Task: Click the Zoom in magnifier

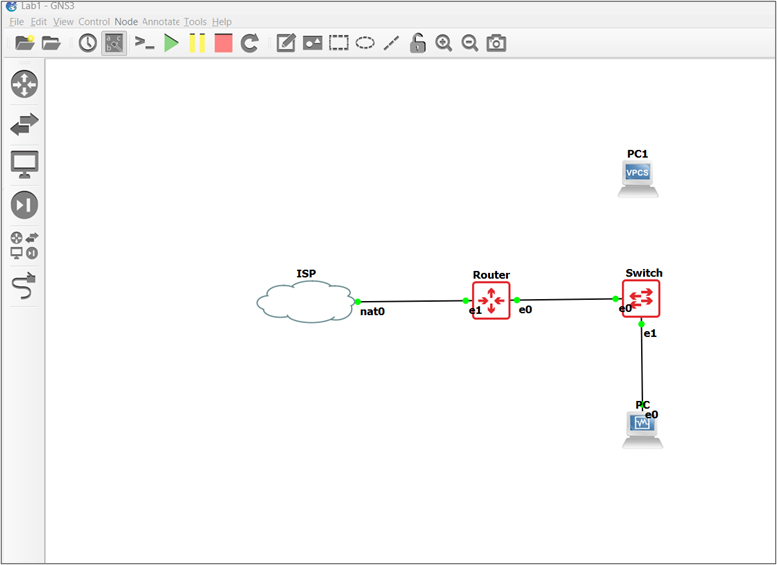Action: (x=444, y=43)
